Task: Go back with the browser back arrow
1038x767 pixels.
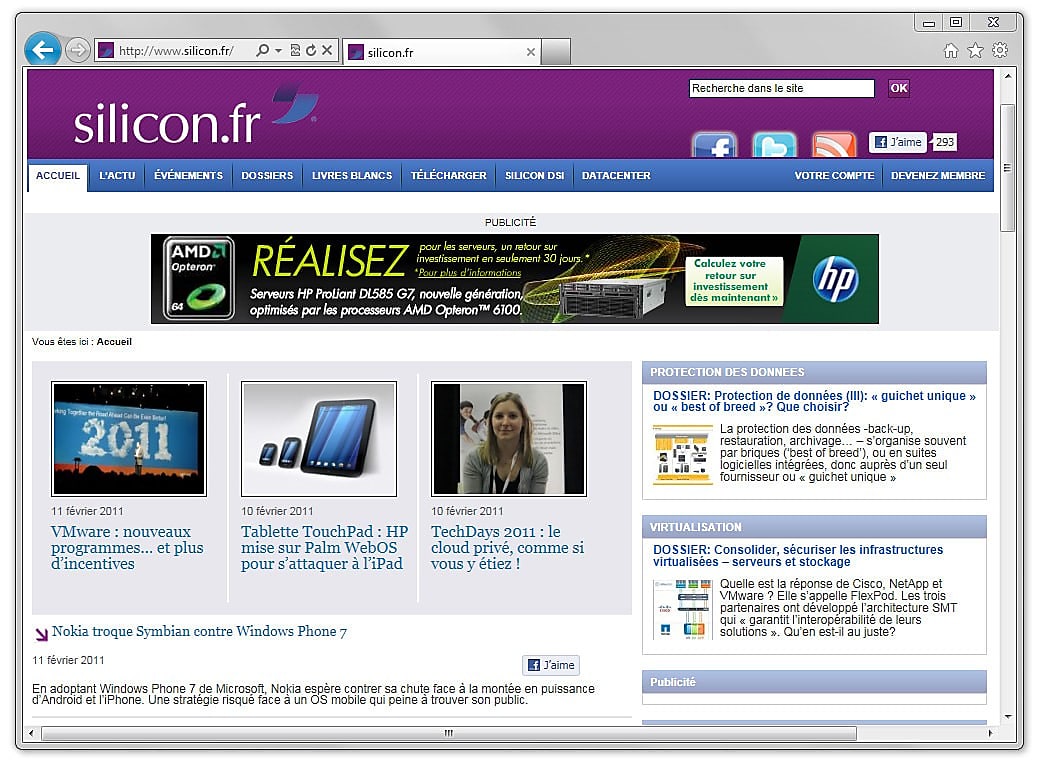Action: 42,50
